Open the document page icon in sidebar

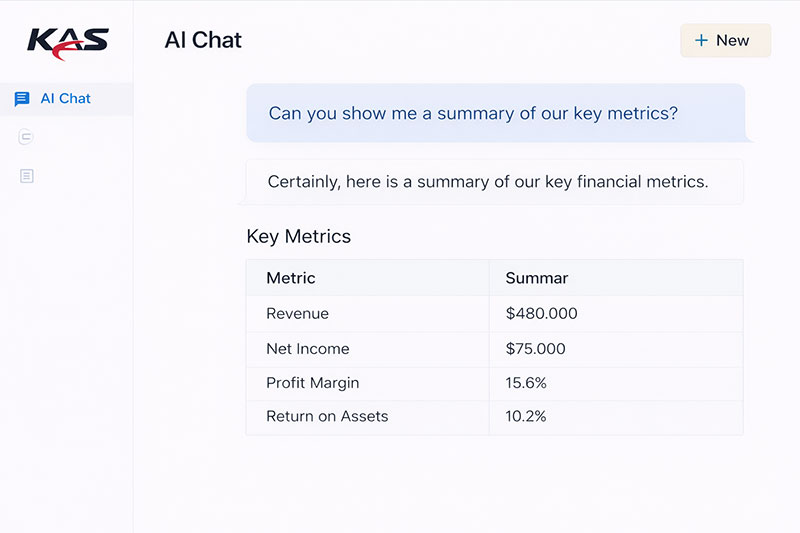click(x=26, y=176)
